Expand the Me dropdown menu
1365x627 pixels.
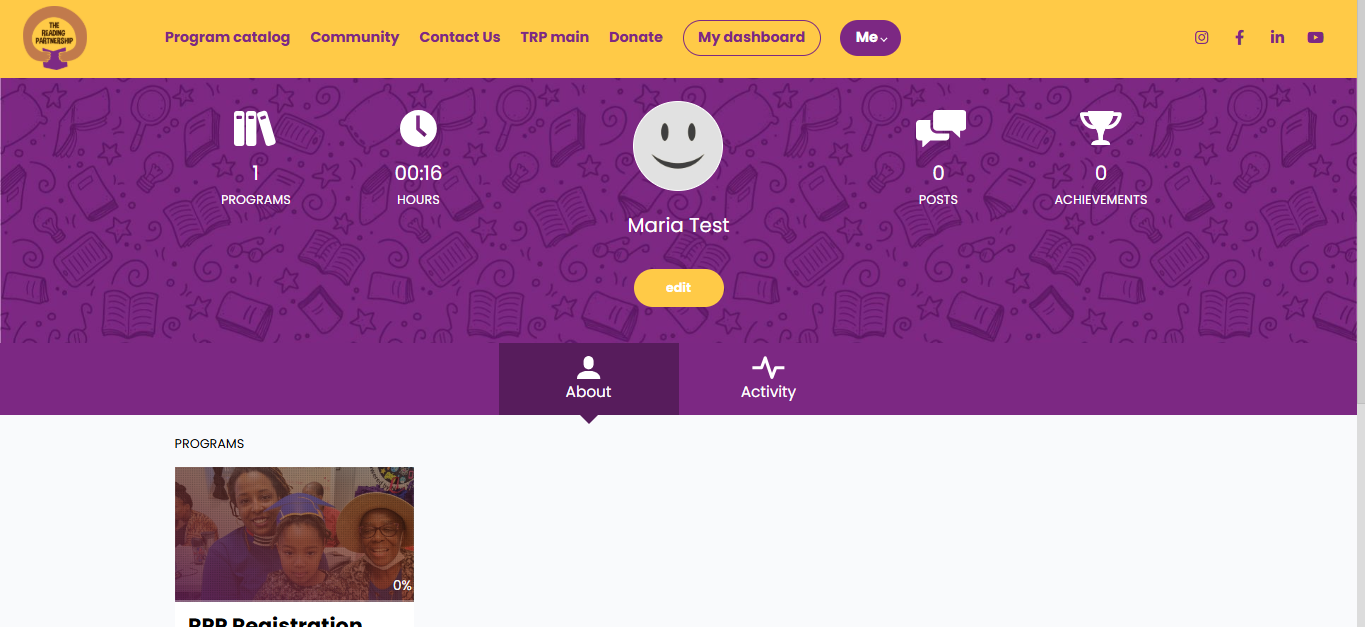870,38
